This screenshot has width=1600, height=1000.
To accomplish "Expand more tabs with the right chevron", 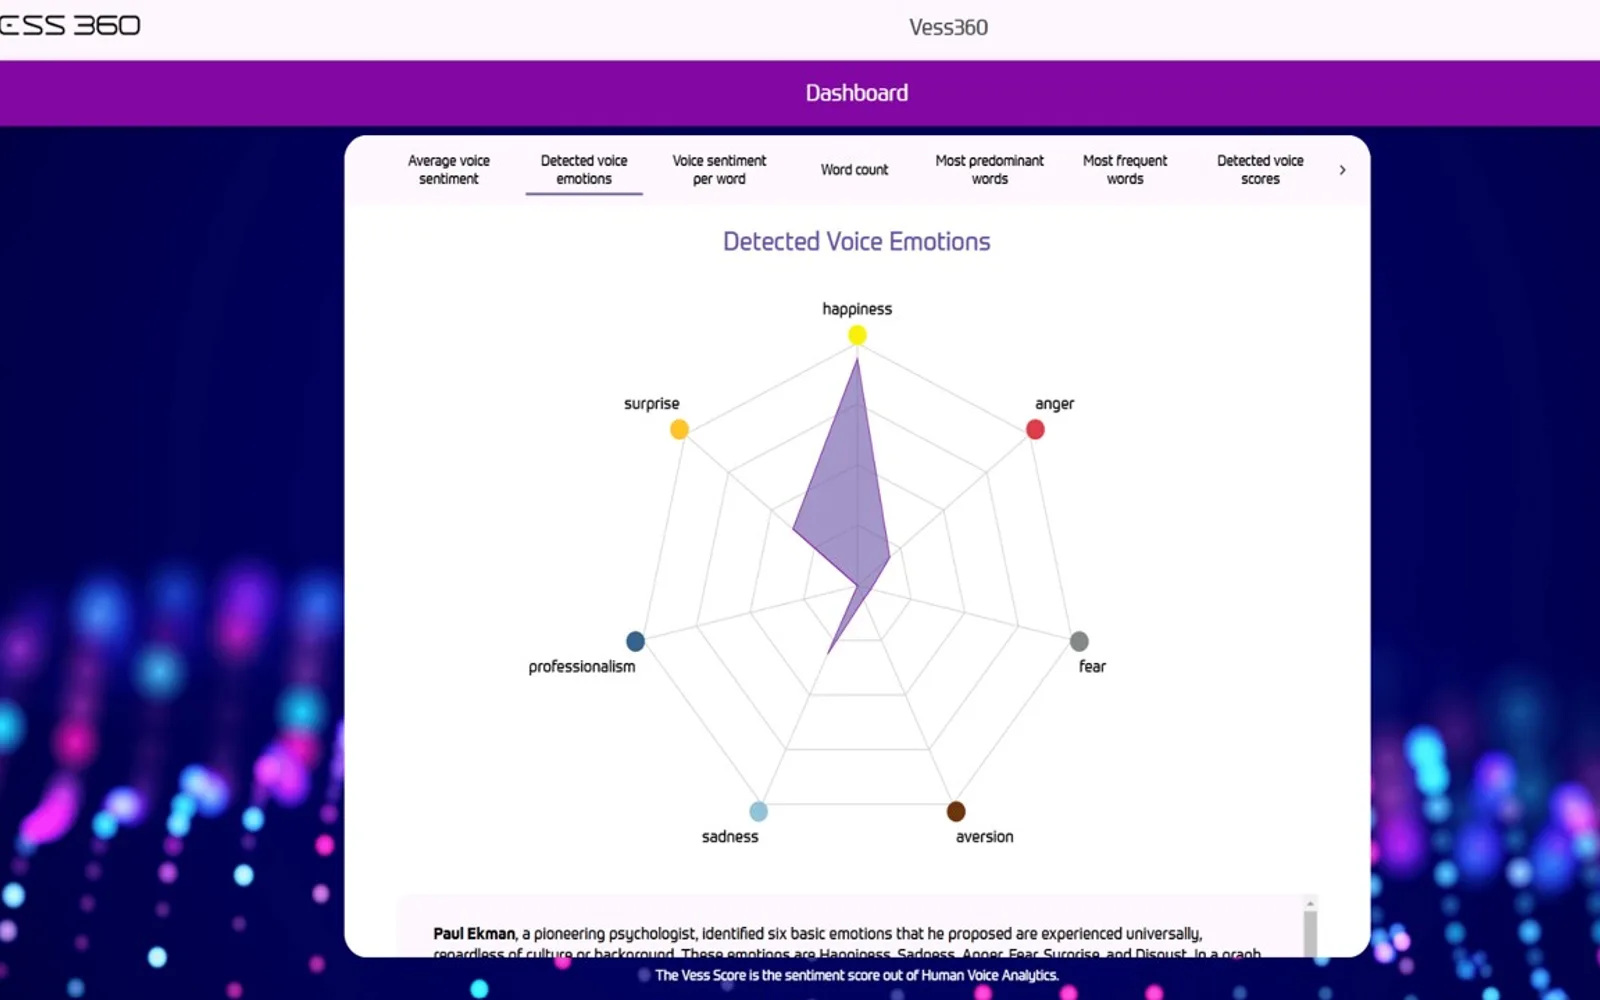I will (1342, 170).
